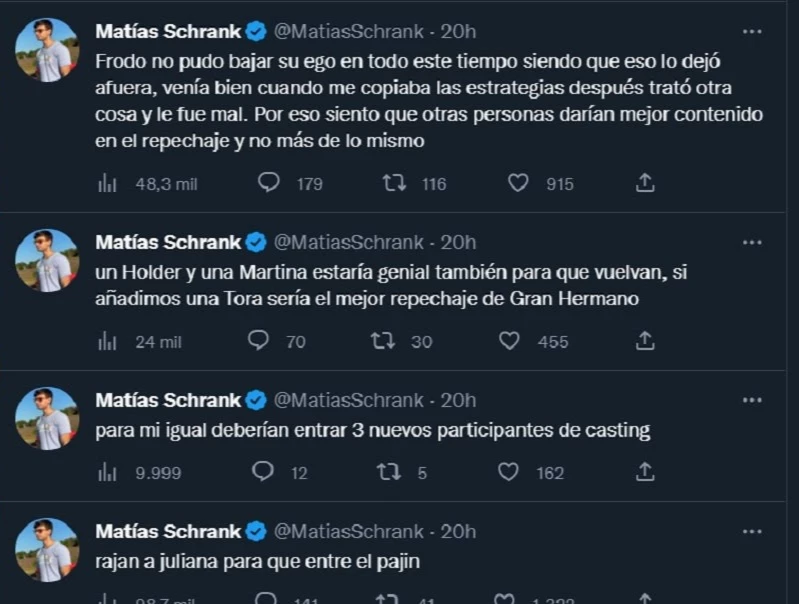Reply to the tweet about Frodo's ego
799x604 pixels.
[268, 183]
